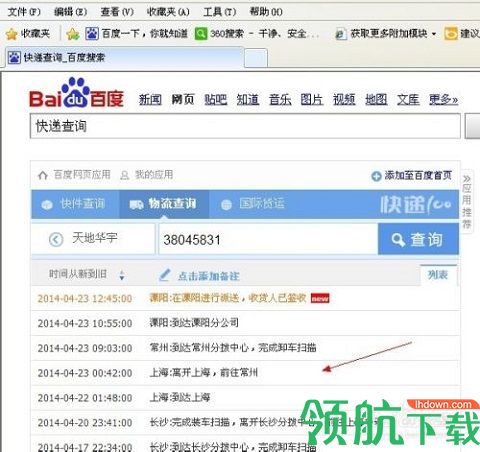Click the tracking number field 38045831

pos(268,240)
